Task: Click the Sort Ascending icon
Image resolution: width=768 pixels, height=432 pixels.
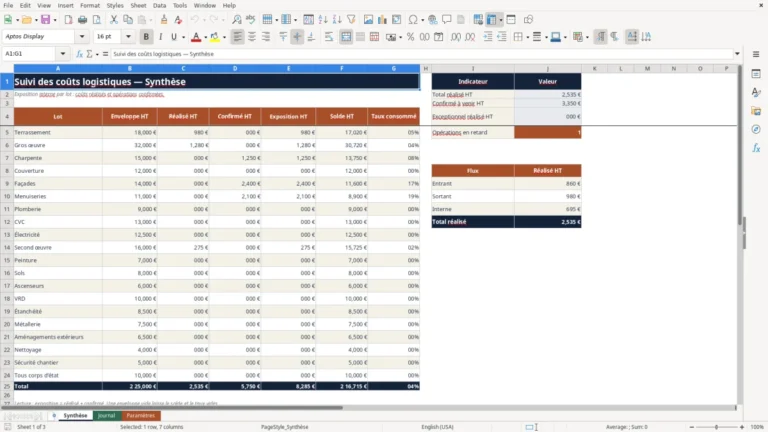Action: [x=323, y=20]
